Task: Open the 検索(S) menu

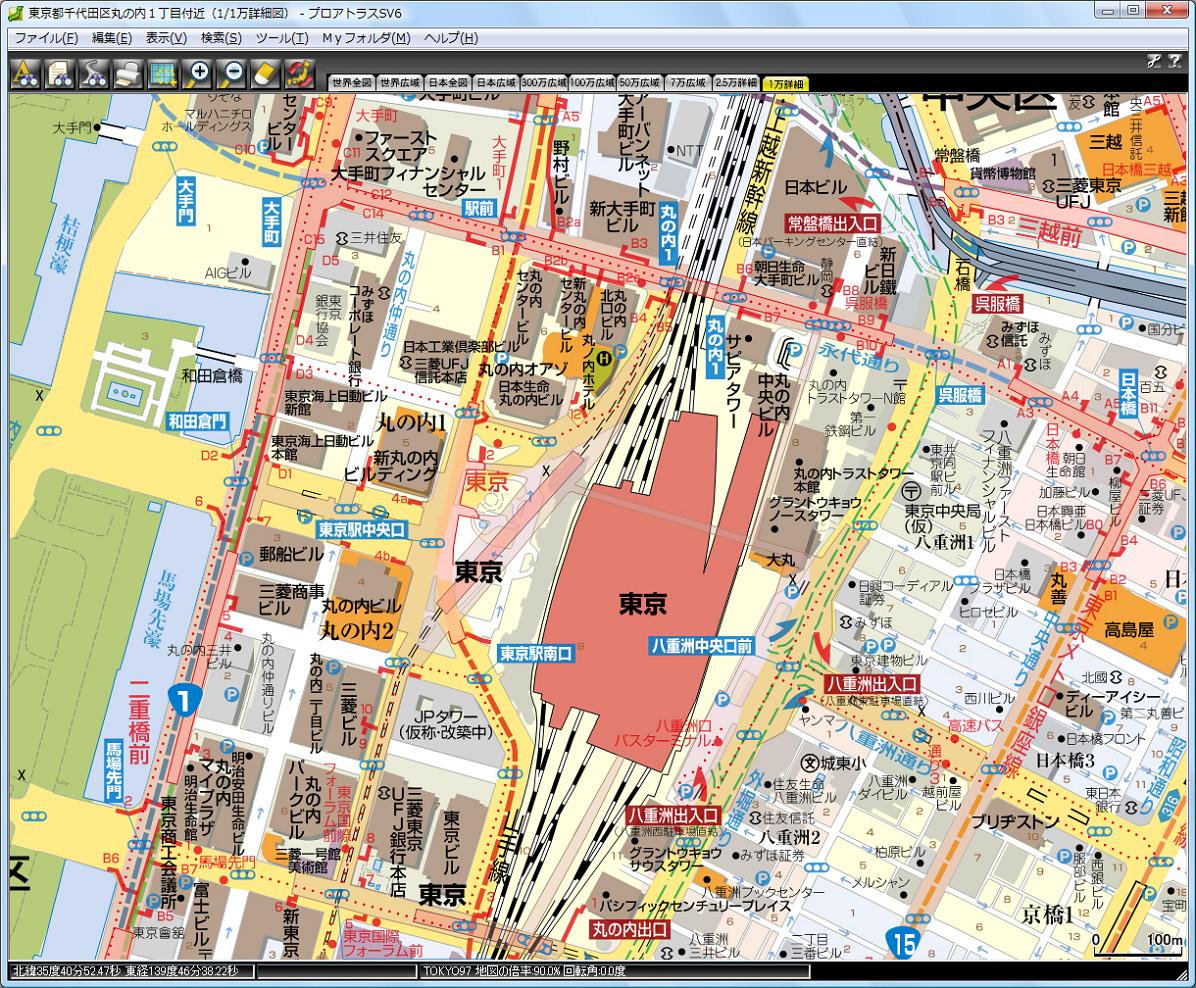Action: 220,38
